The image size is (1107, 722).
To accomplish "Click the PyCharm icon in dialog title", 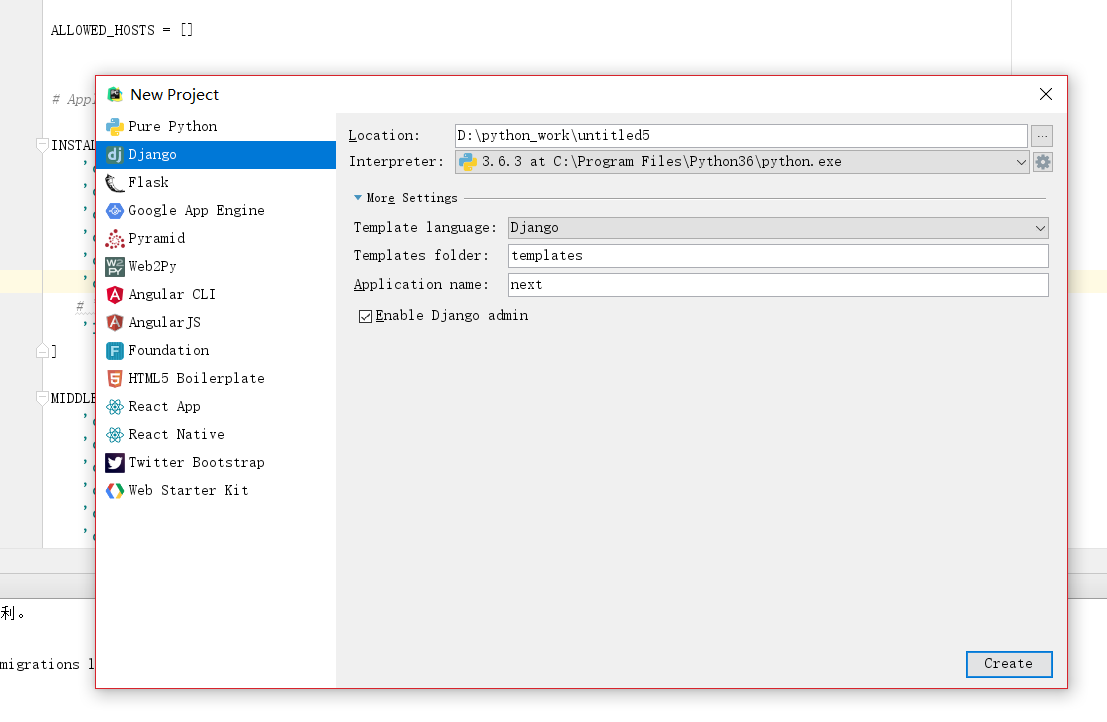I will 114,95.
